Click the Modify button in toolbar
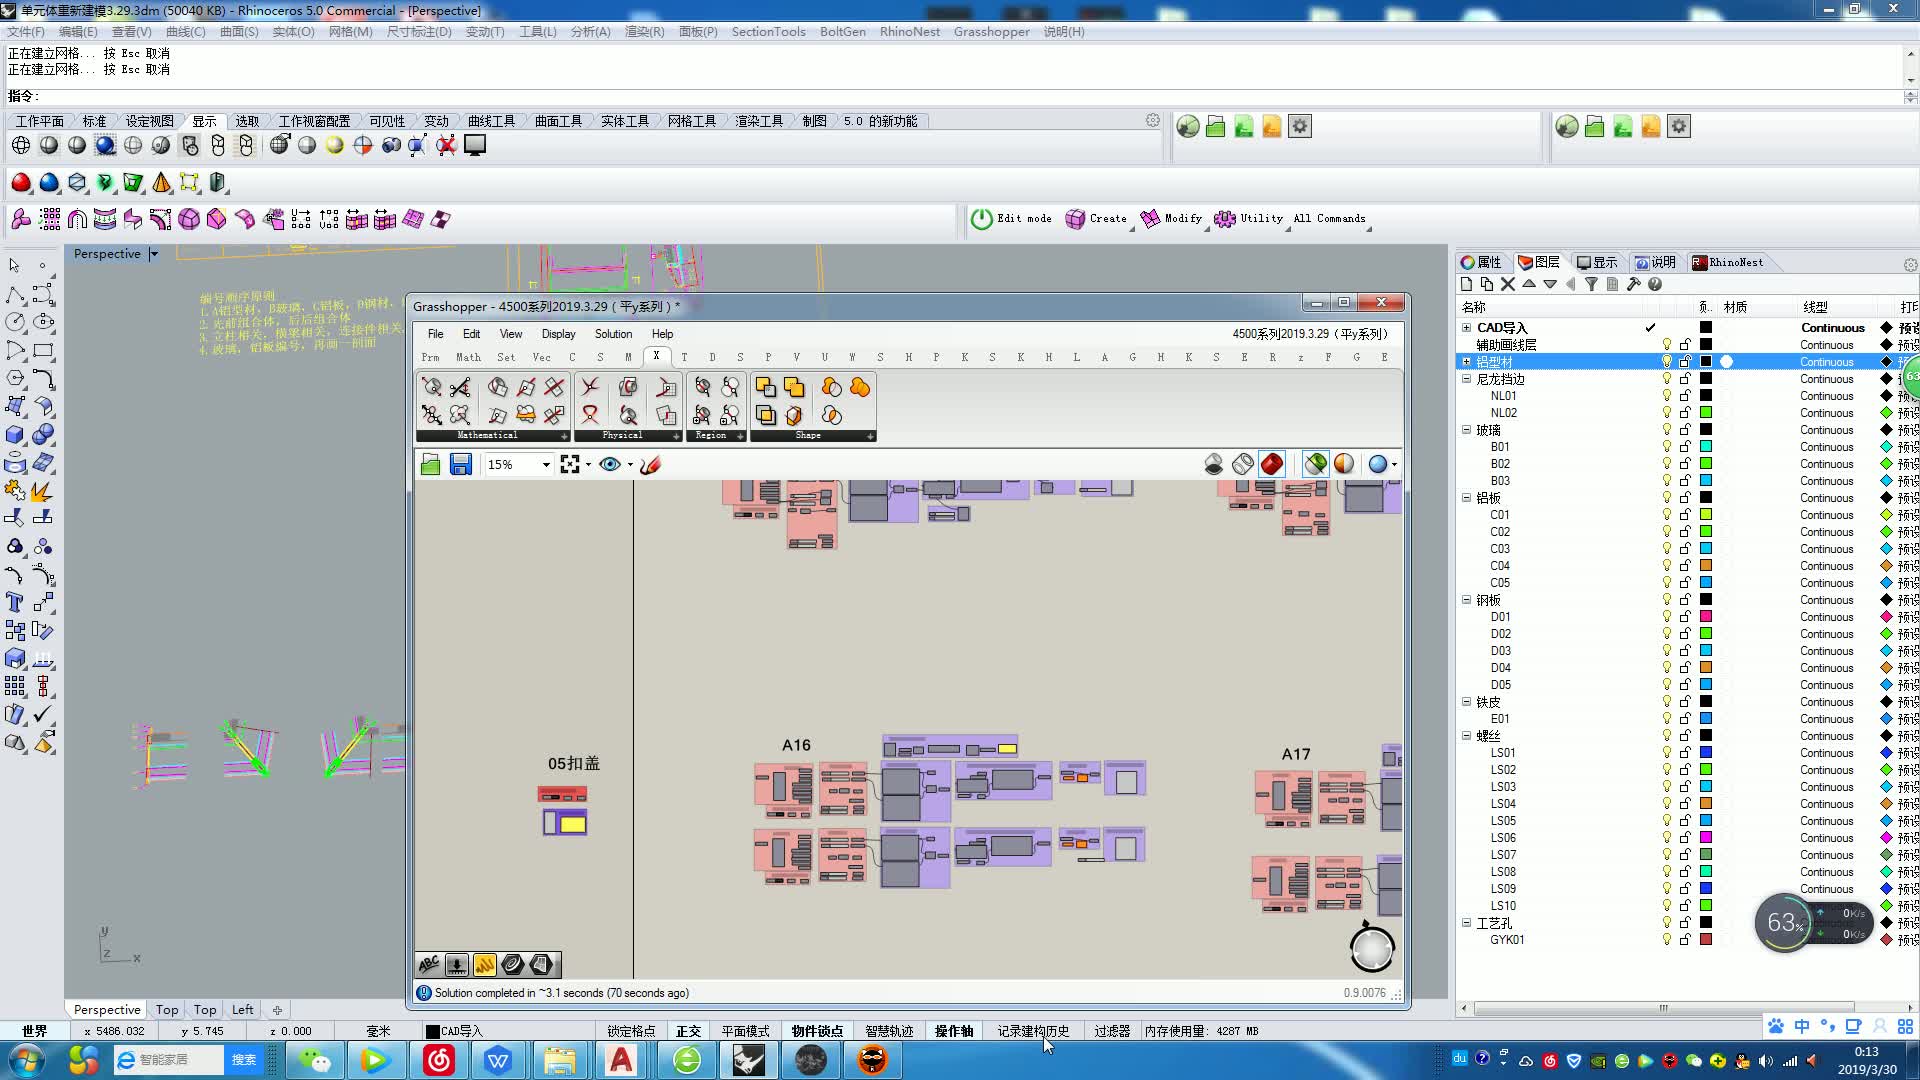1920x1080 pixels. 1172,219
